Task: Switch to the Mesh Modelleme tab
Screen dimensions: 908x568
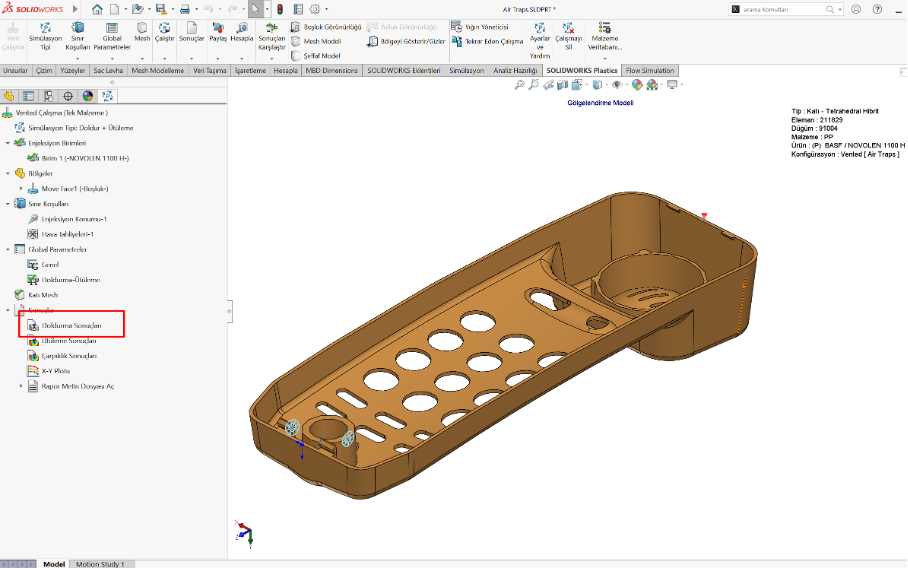Action: coord(158,70)
